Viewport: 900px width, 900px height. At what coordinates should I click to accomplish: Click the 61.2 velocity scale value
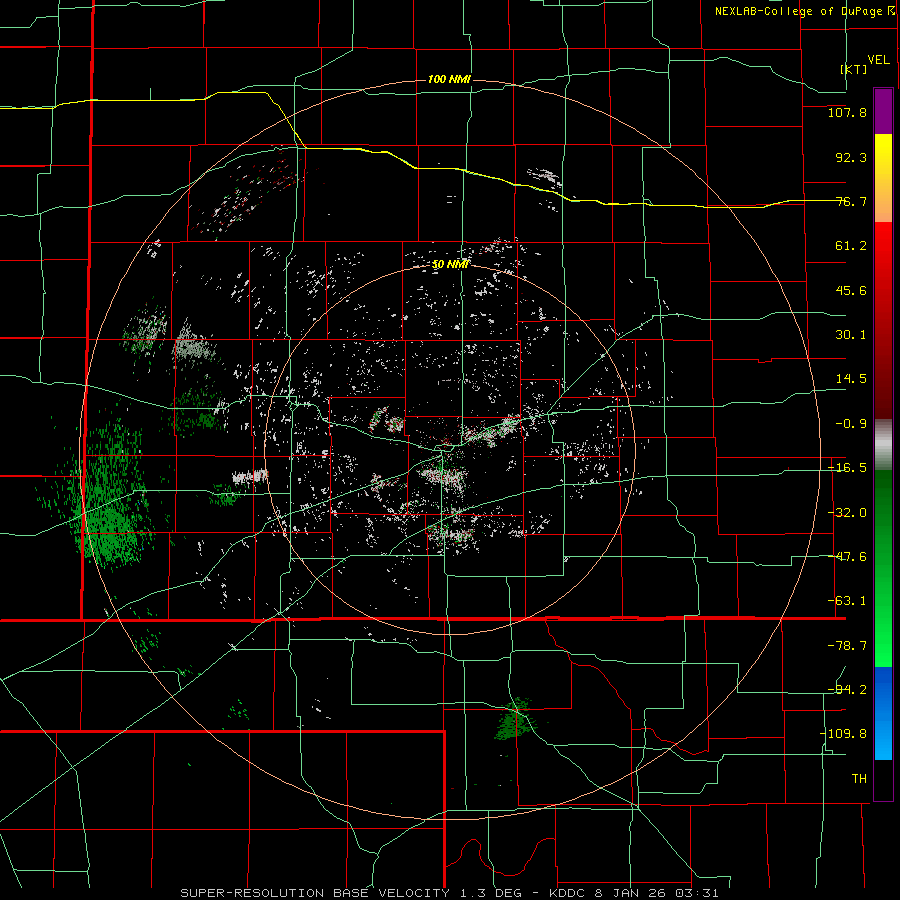(851, 246)
